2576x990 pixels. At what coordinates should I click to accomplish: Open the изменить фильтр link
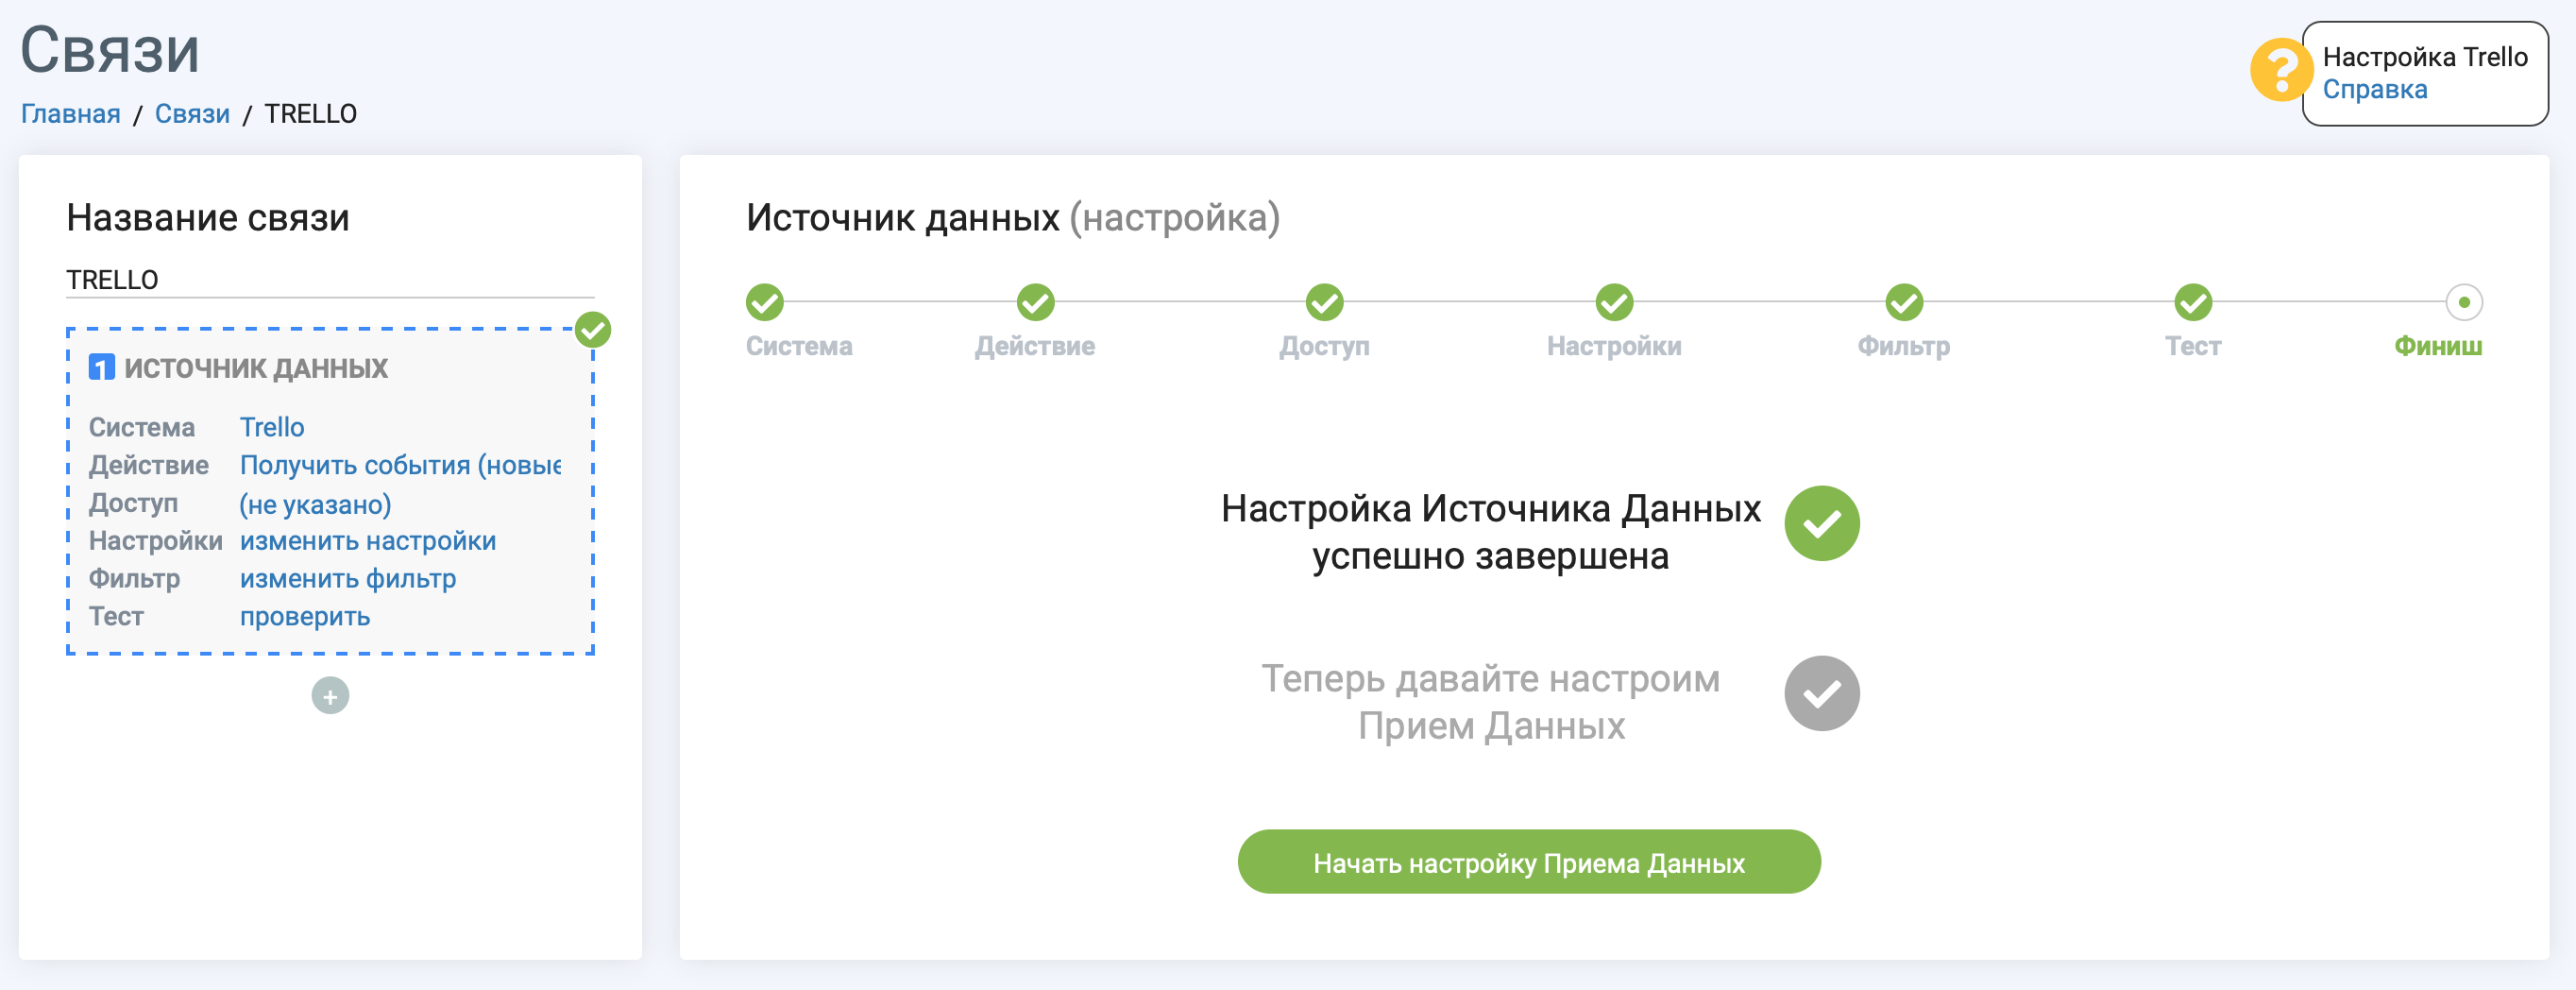[348, 579]
